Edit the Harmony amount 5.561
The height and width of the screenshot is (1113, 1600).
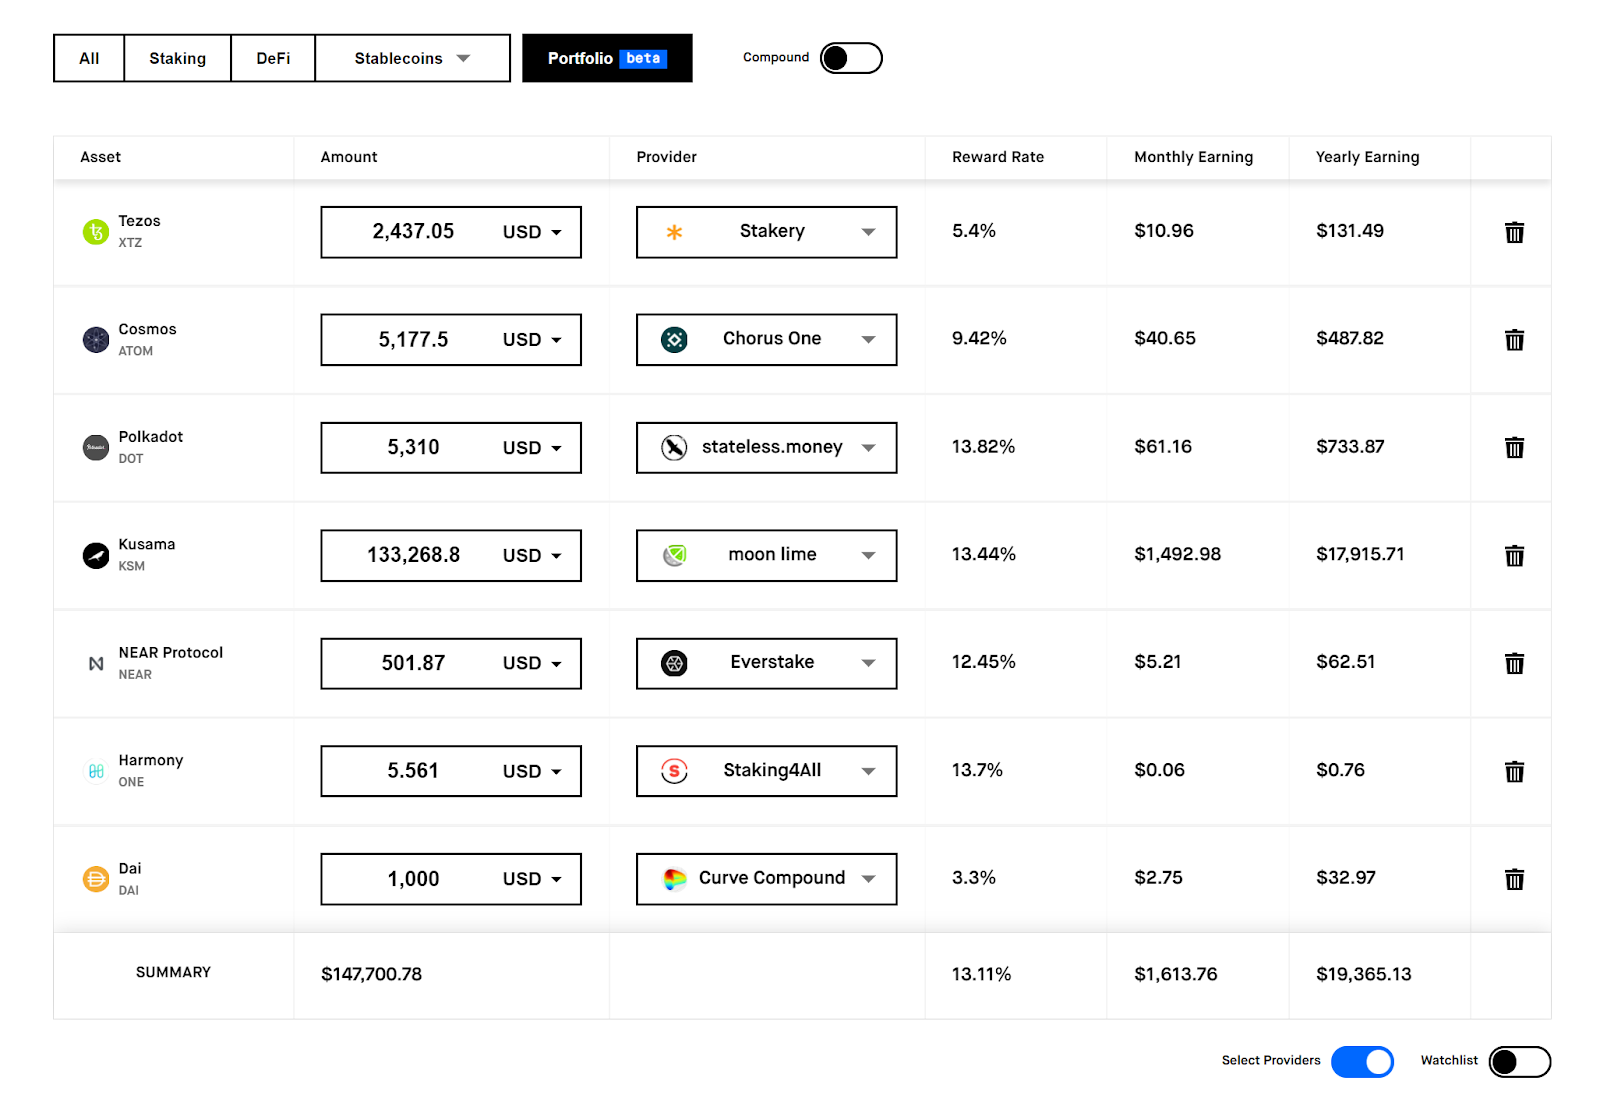413,771
